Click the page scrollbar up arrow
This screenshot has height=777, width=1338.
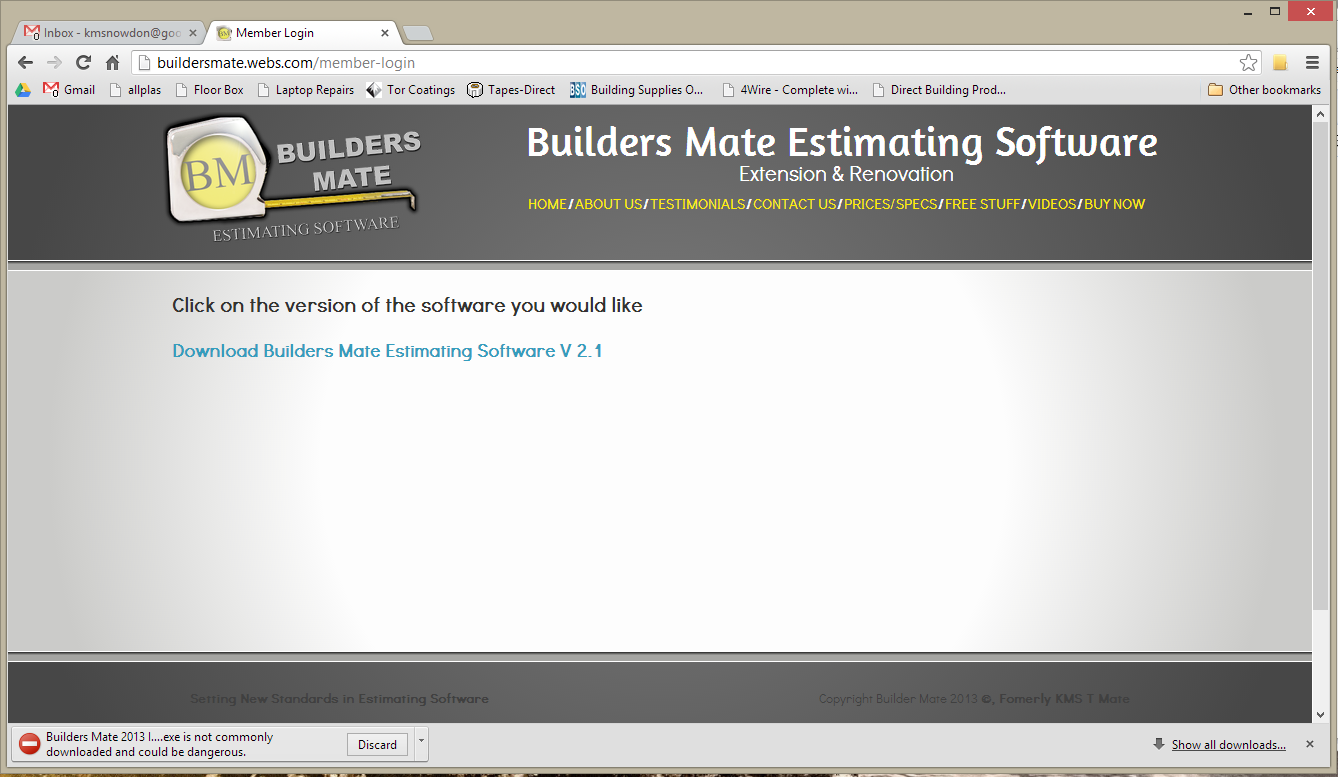(x=1321, y=114)
